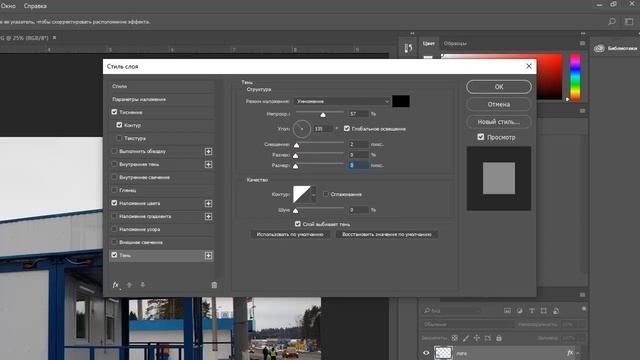This screenshot has width=640, height=360.
Task: Click Использовать по умолчанию button
Action: click(x=290, y=234)
